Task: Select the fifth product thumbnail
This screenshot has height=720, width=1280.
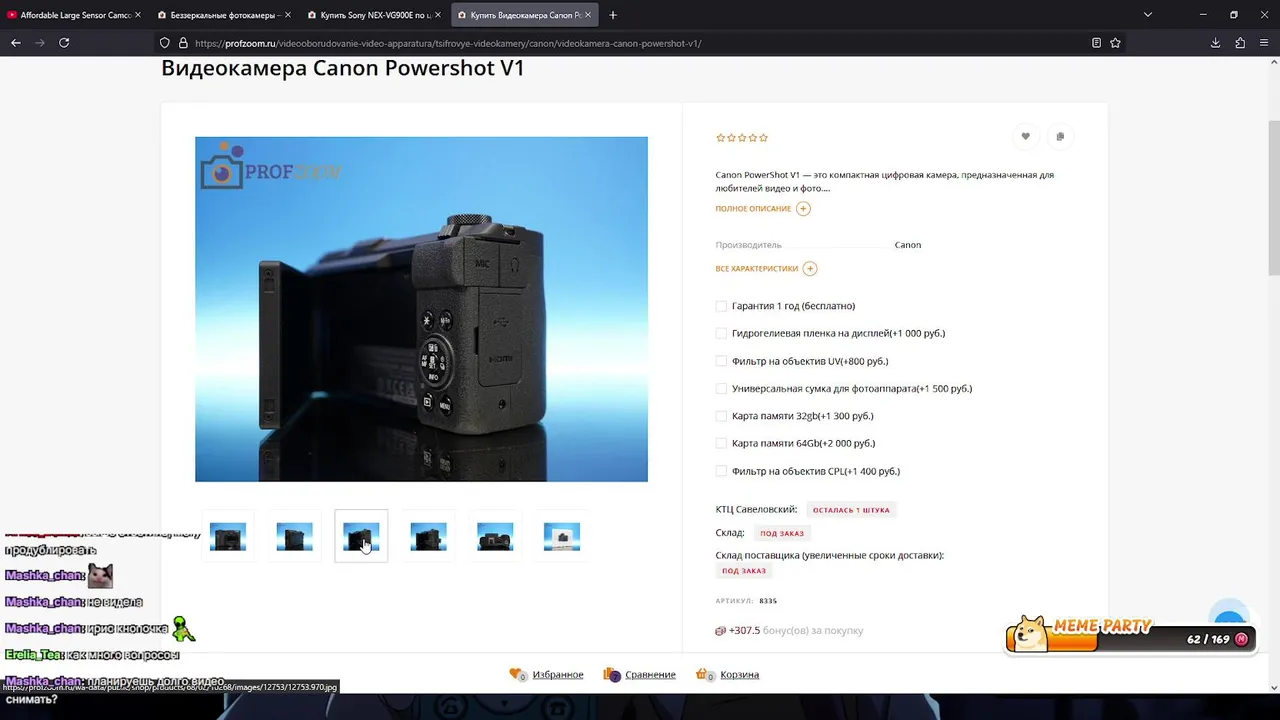Action: 495,537
